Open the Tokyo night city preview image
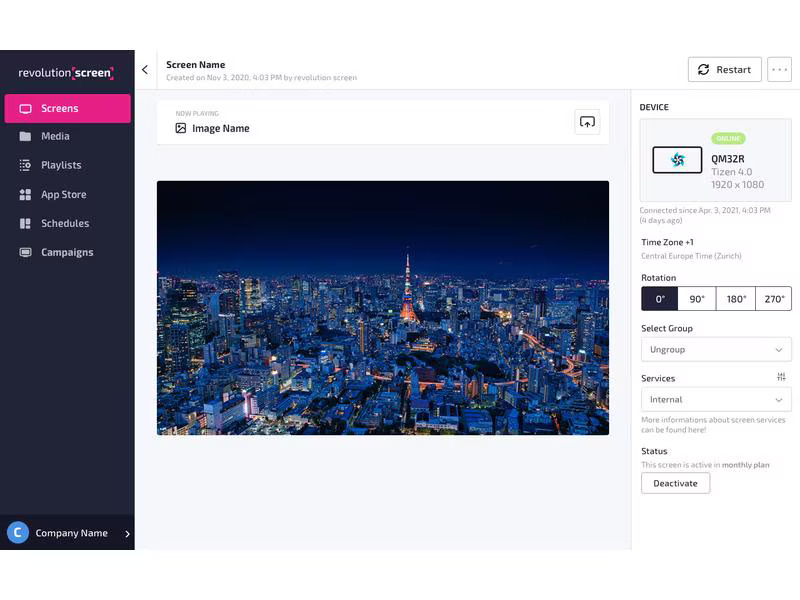 coord(383,308)
